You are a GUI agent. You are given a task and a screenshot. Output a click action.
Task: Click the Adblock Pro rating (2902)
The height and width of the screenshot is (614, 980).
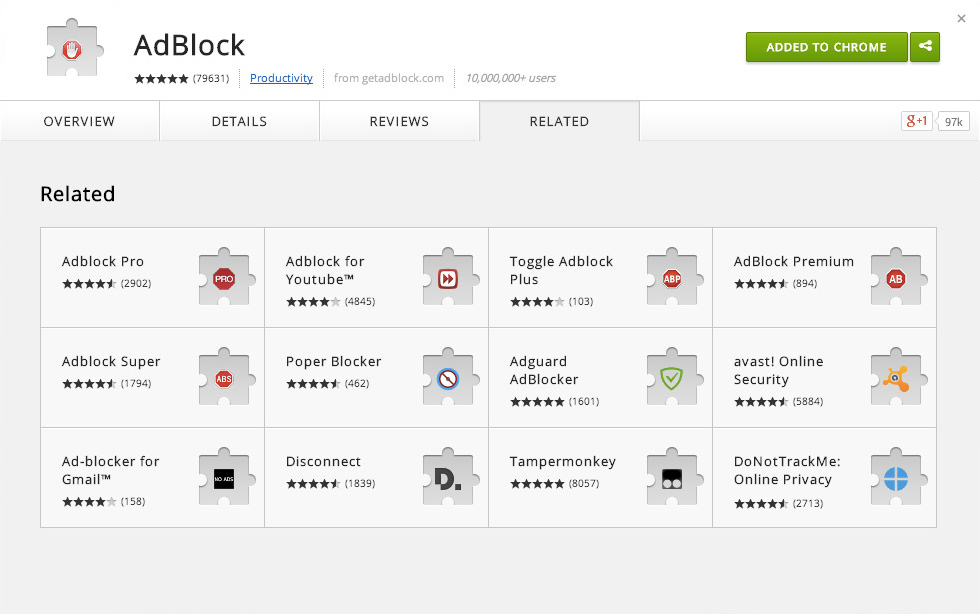point(107,284)
